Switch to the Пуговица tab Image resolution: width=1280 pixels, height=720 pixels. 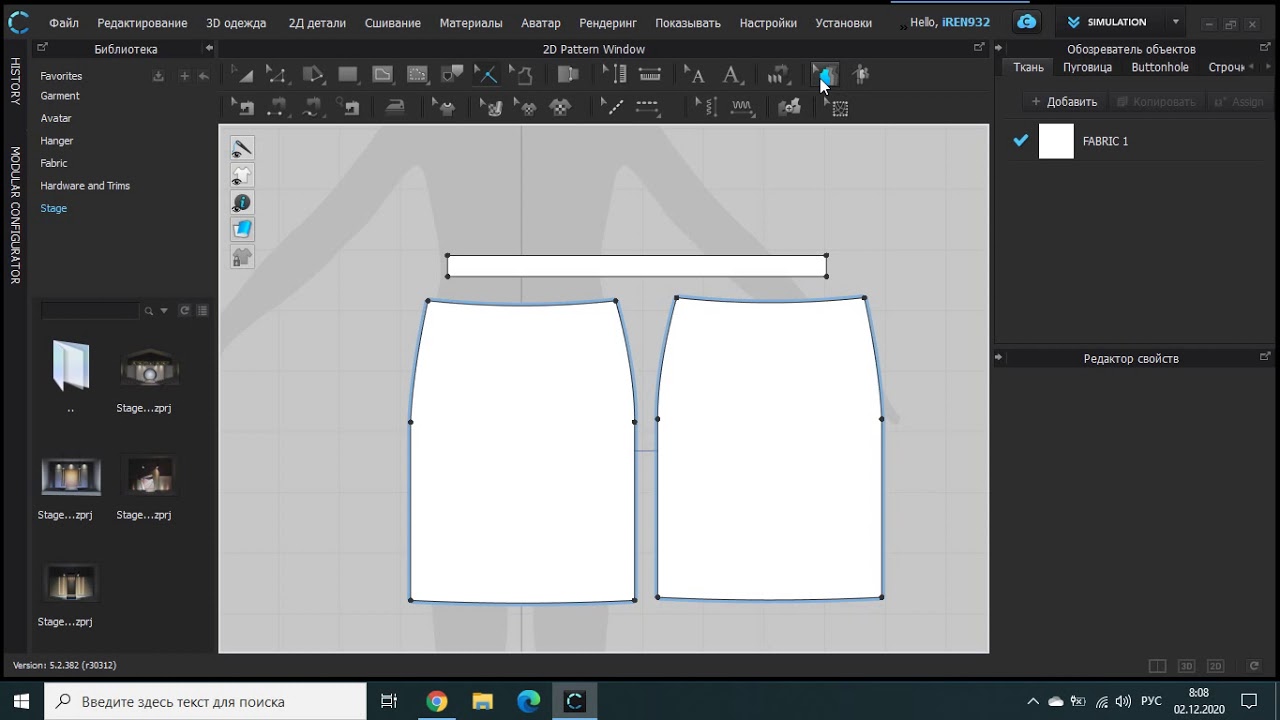[1087, 67]
